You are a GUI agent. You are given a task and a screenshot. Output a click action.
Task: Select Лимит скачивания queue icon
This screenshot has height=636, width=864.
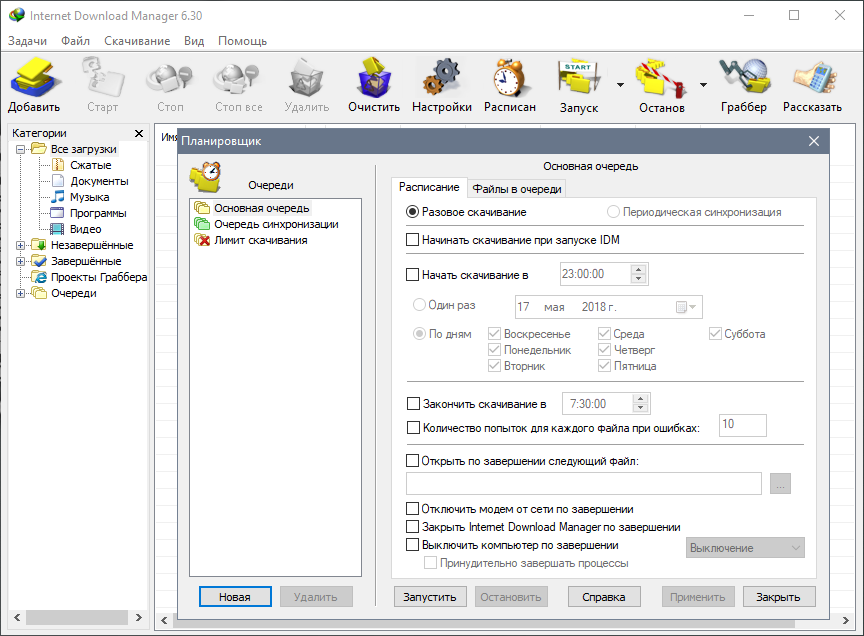pyautogui.click(x=202, y=240)
